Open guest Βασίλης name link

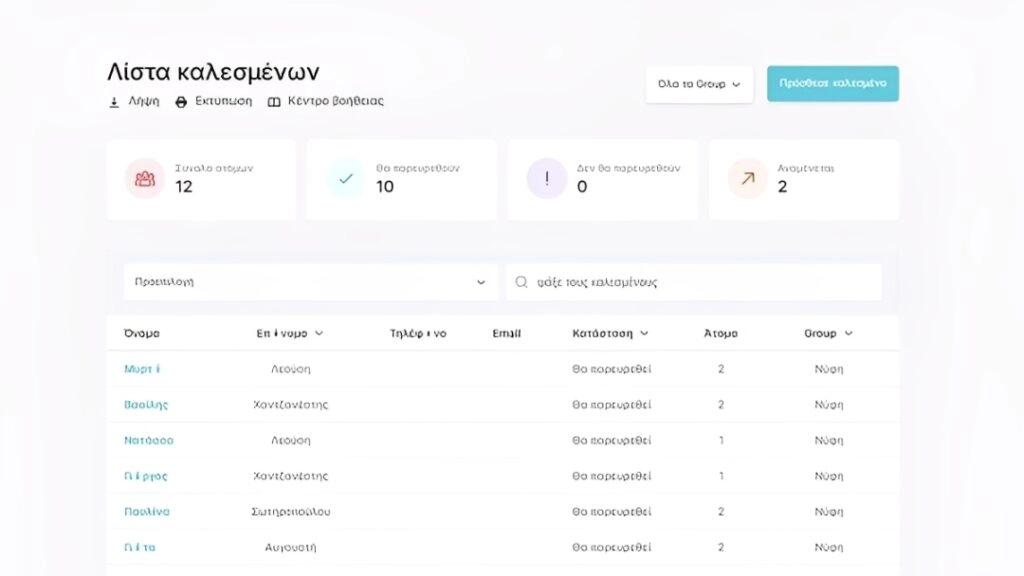(x=146, y=405)
